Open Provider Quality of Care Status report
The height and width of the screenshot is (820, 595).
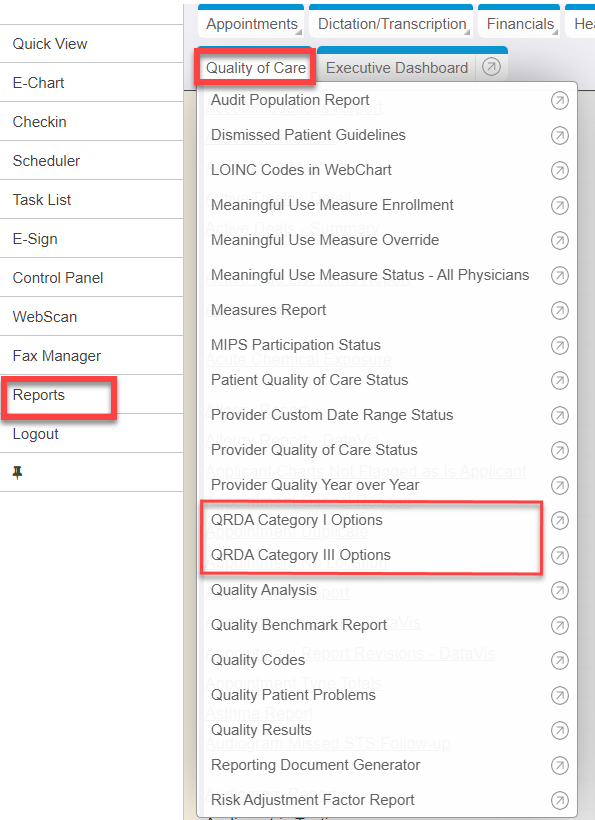pyautogui.click(x=314, y=450)
